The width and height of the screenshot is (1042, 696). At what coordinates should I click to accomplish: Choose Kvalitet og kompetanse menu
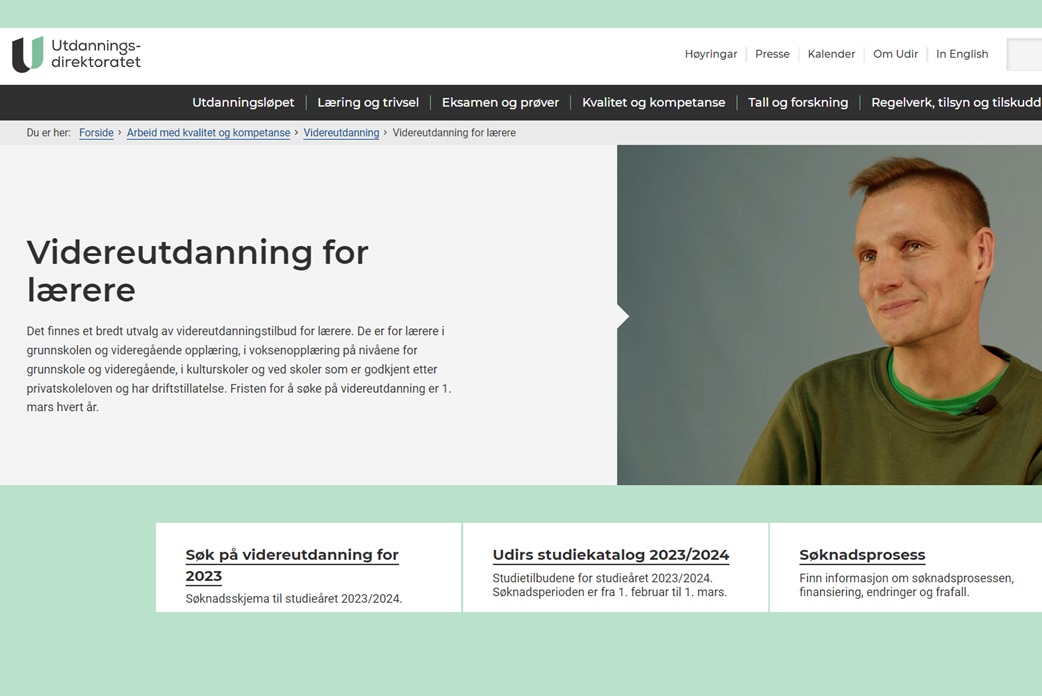(653, 102)
